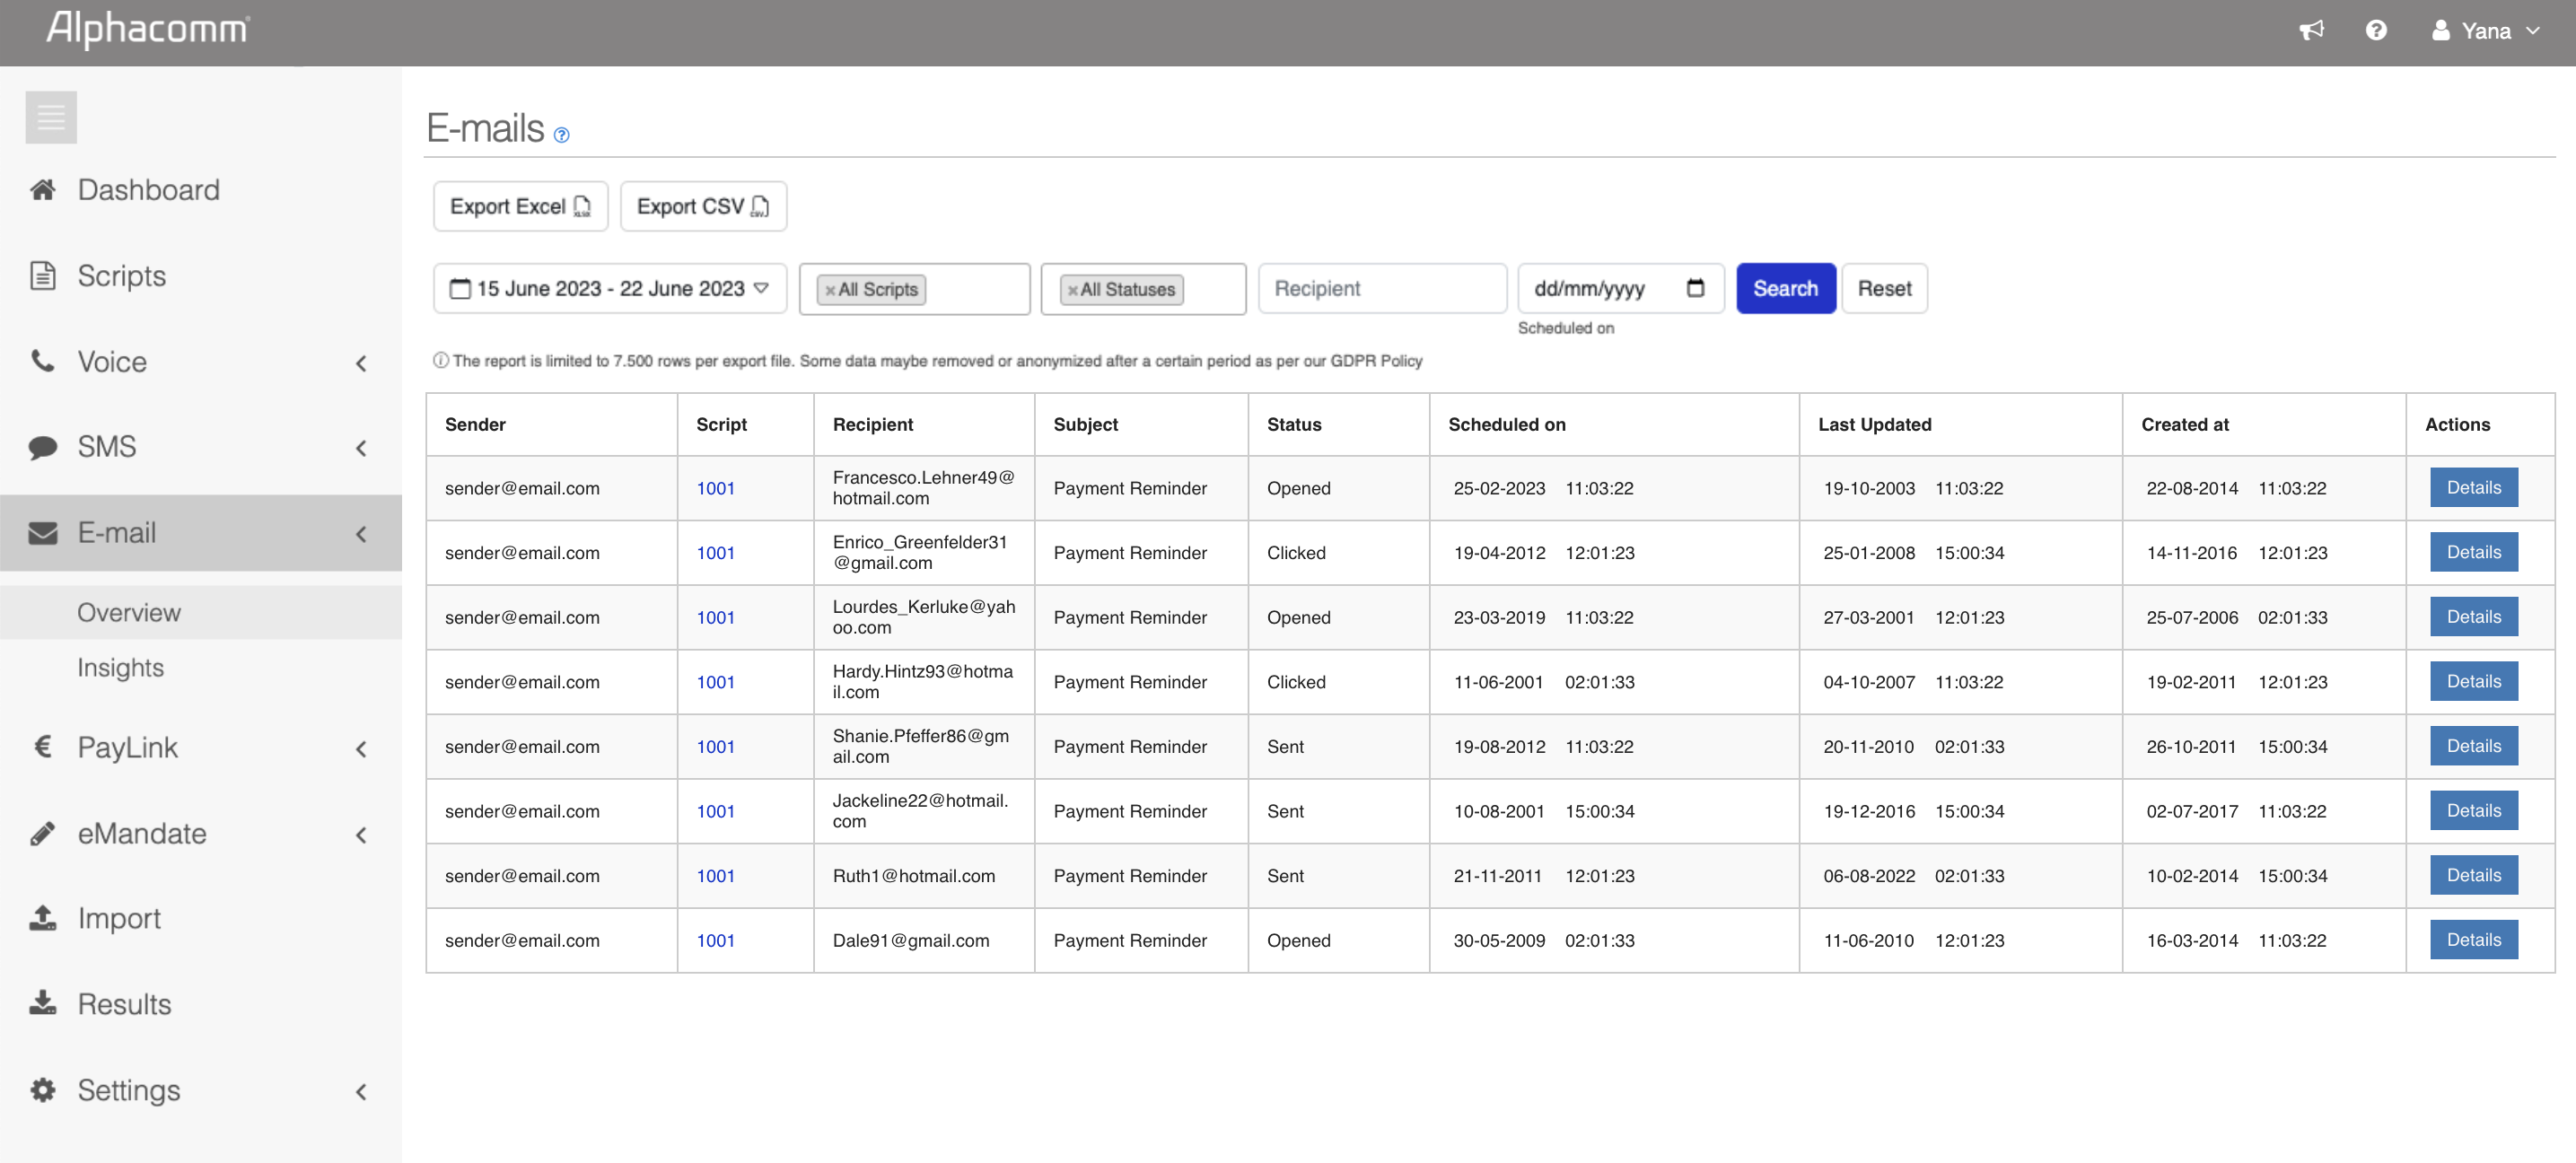Click the Scripts document icon
The width and height of the screenshot is (2576, 1163).
[43, 276]
